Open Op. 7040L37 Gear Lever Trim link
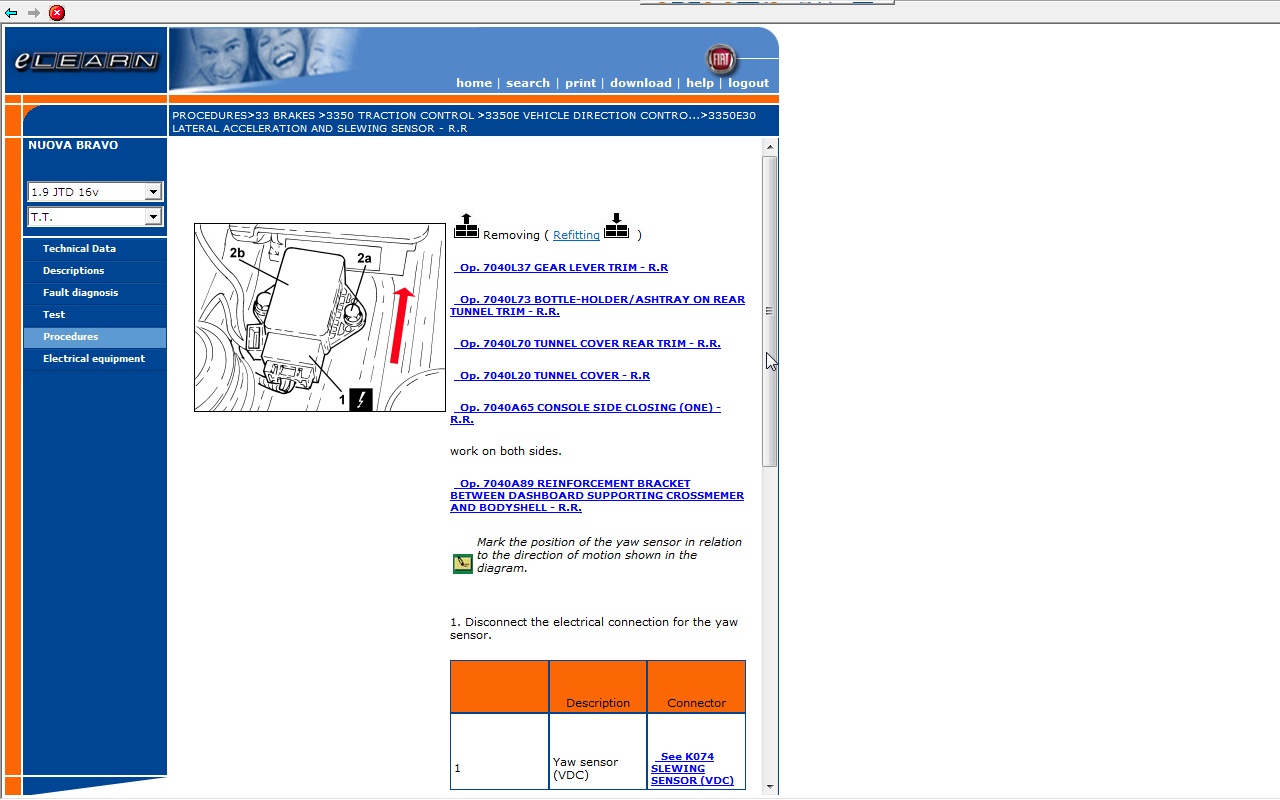 point(563,268)
